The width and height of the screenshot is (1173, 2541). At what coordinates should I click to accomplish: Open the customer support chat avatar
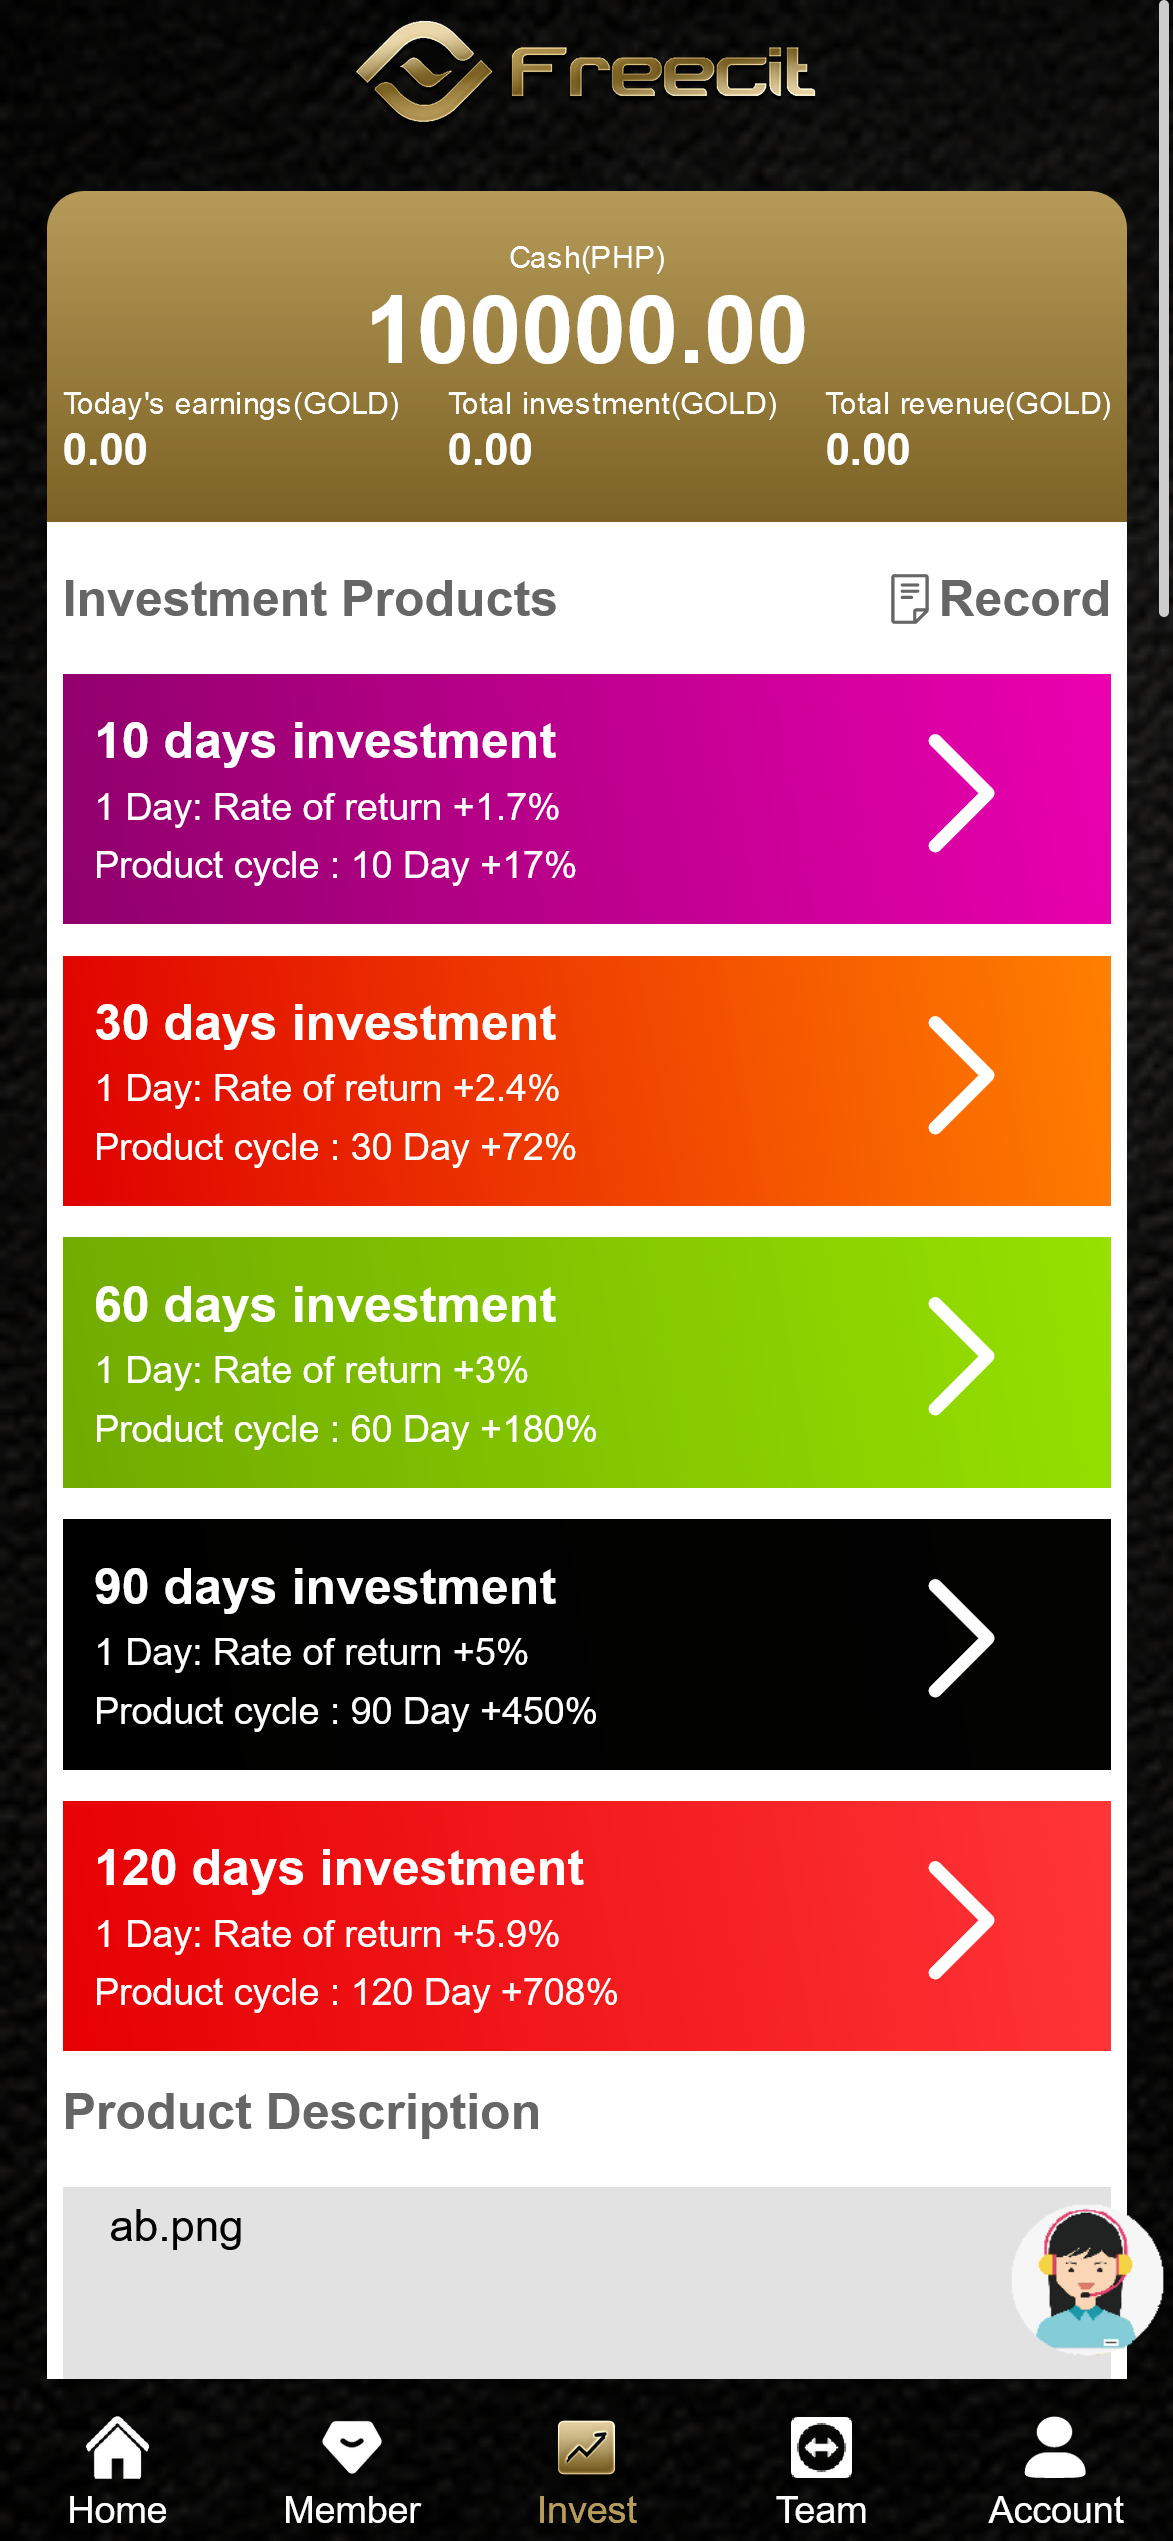click(1085, 2280)
